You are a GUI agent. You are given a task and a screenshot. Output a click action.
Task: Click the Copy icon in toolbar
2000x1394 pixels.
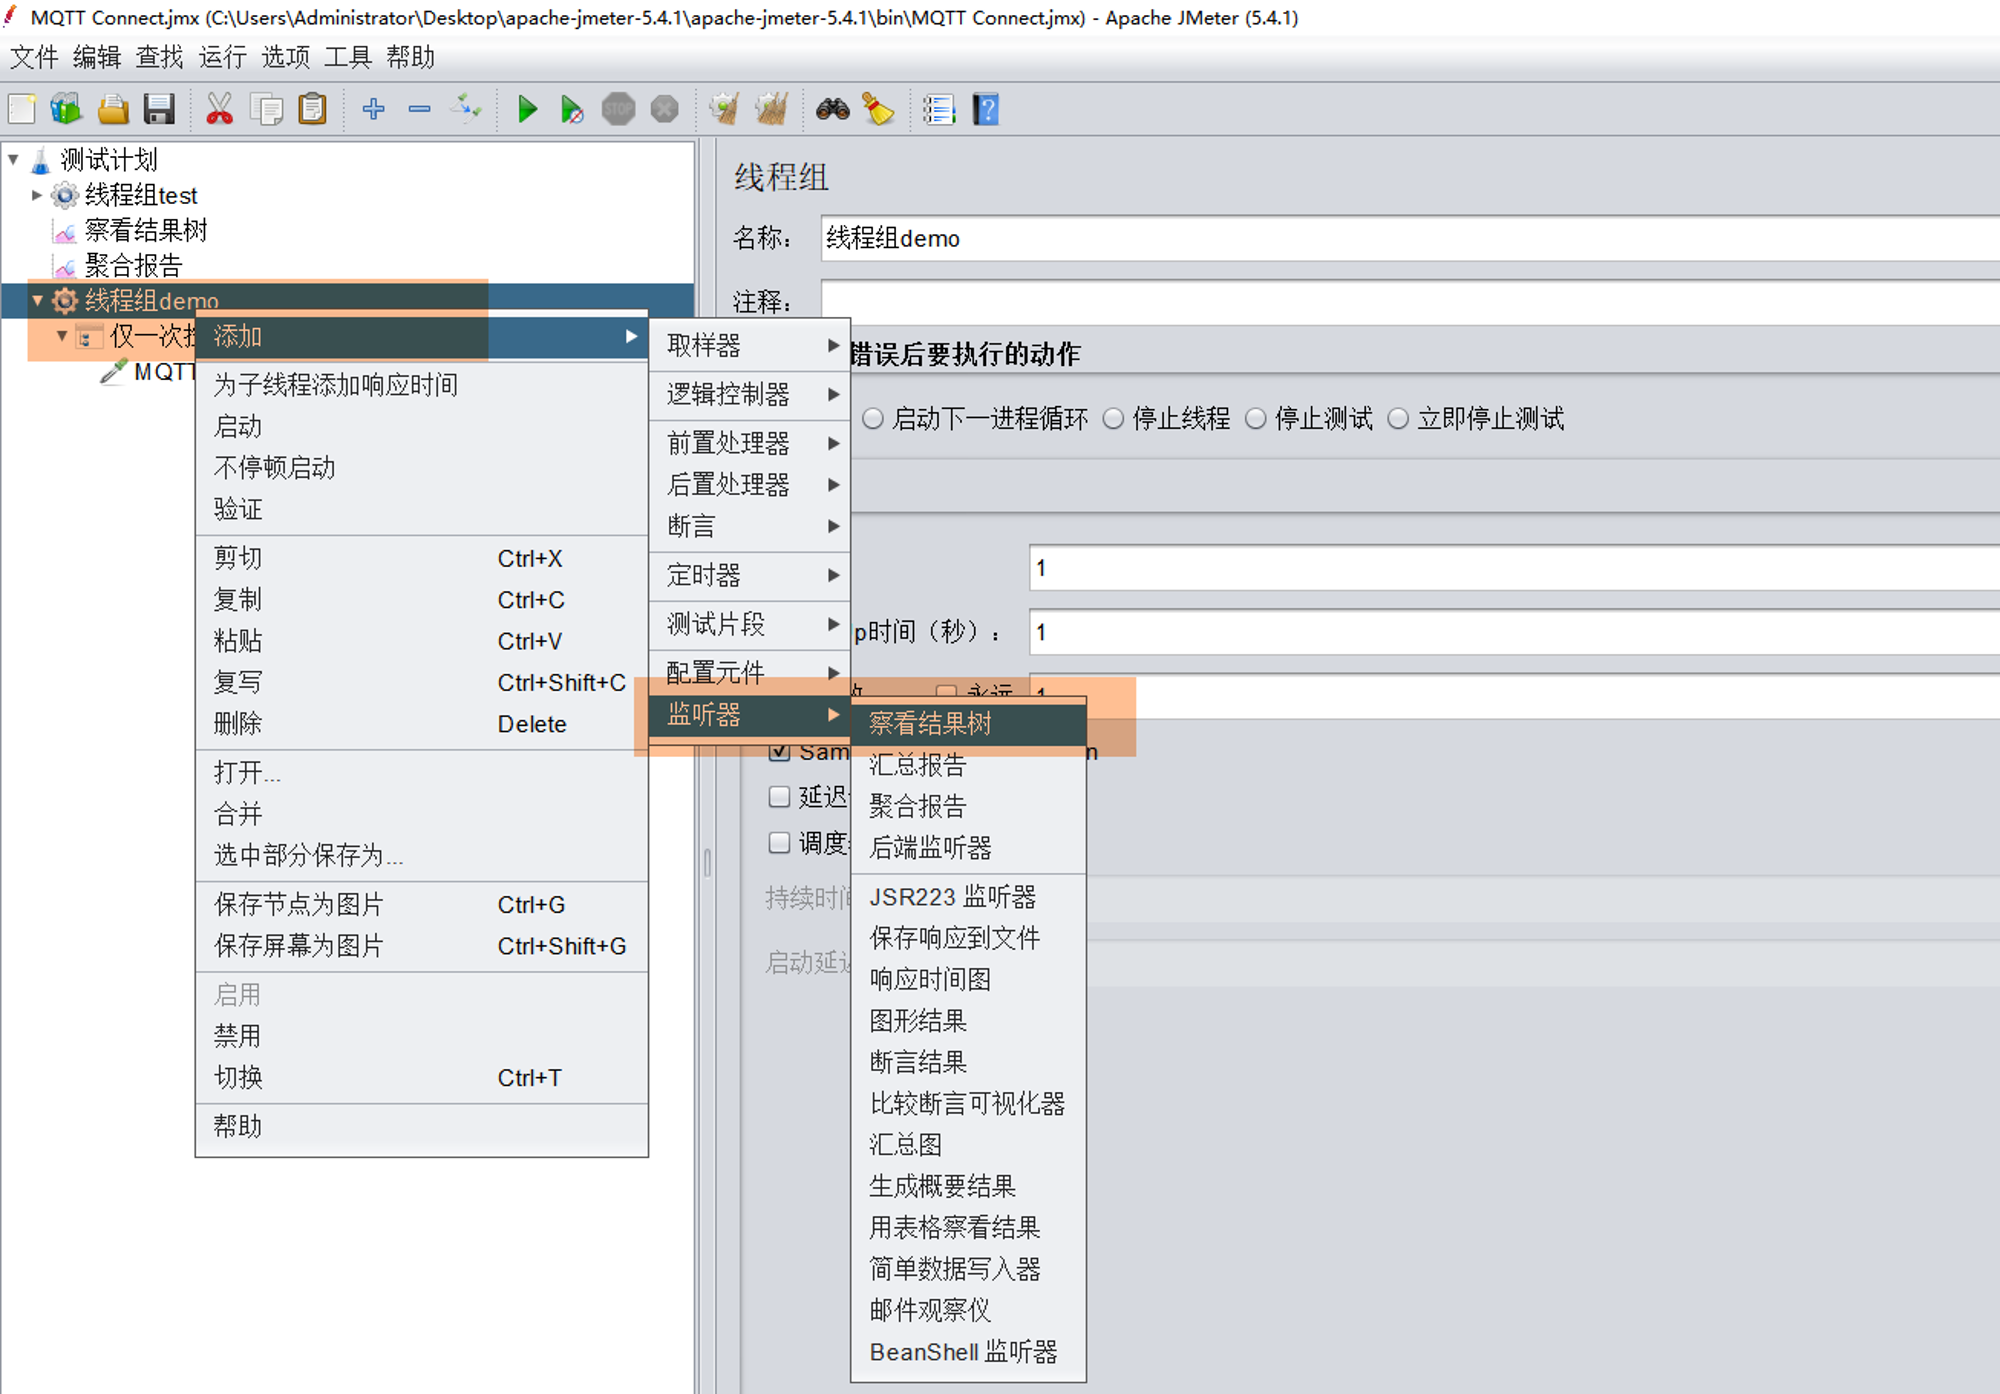tap(266, 109)
